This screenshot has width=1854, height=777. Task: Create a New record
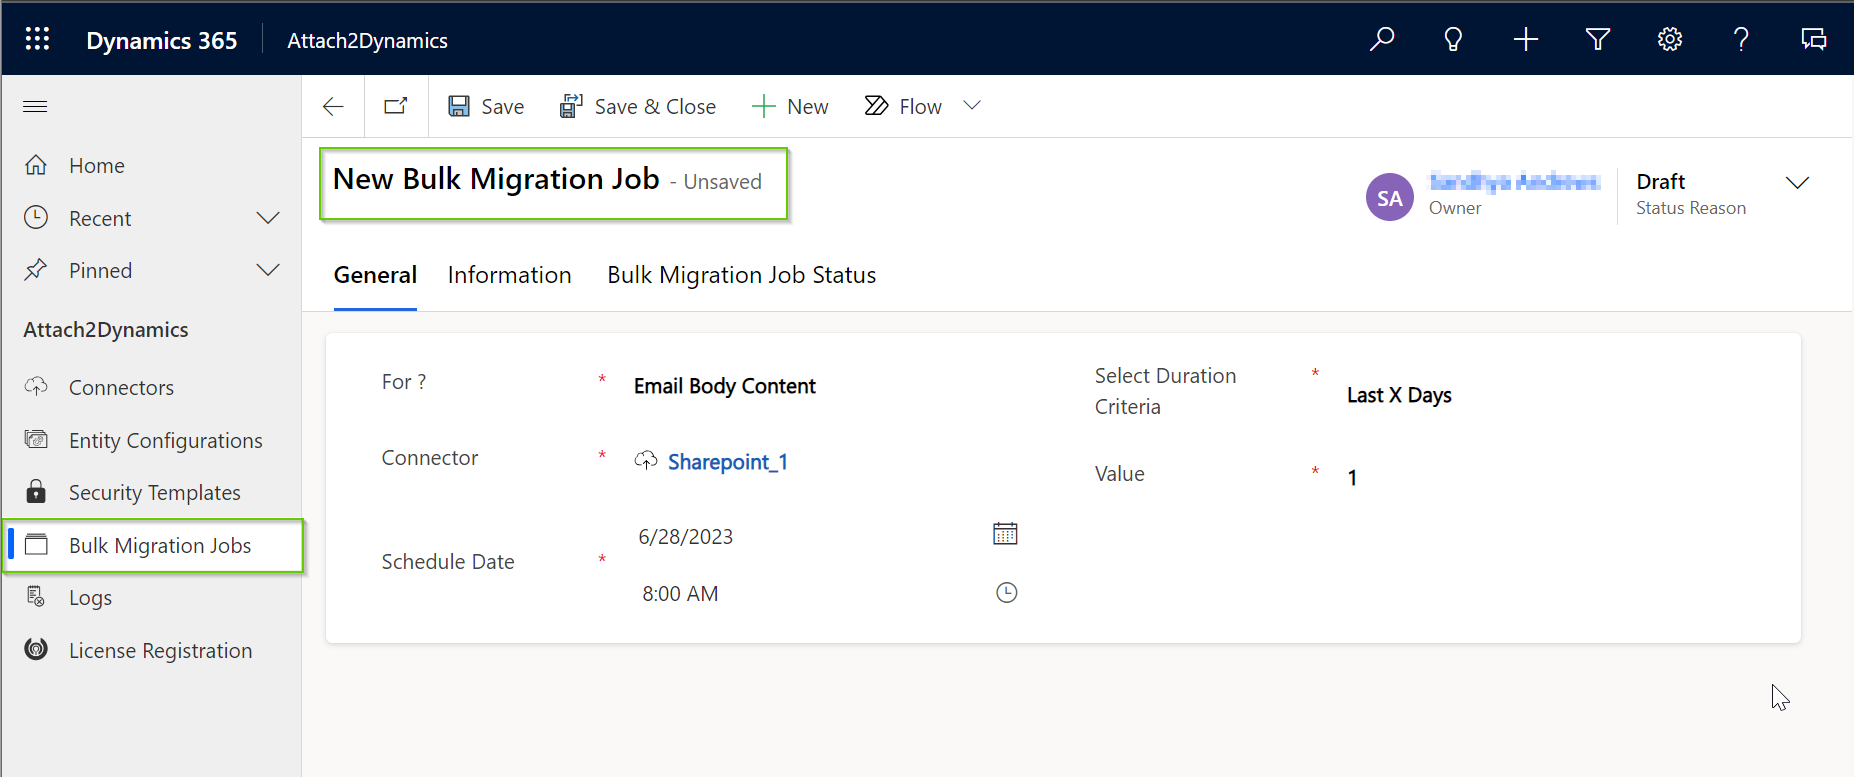[790, 106]
